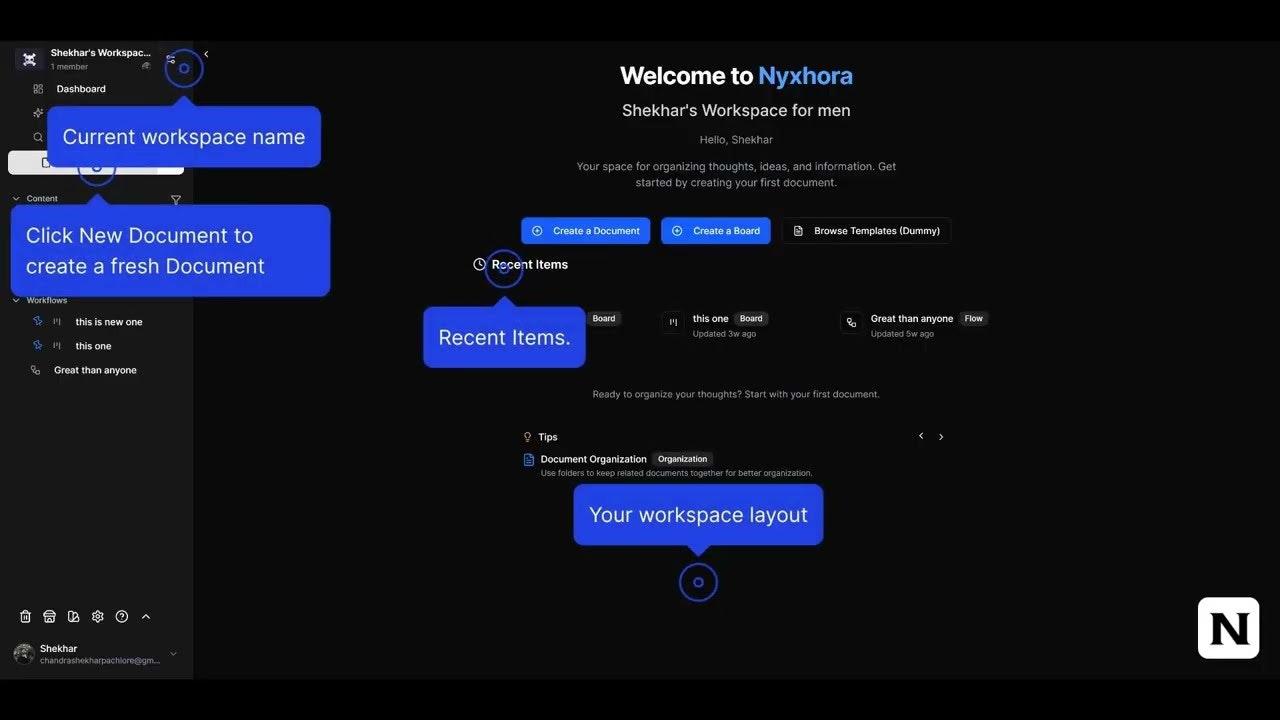Screen dimensions: 1280x720
Task: Click the Flow badge on 'Great than anyone' card
Action: pyautogui.click(x=974, y=319)
